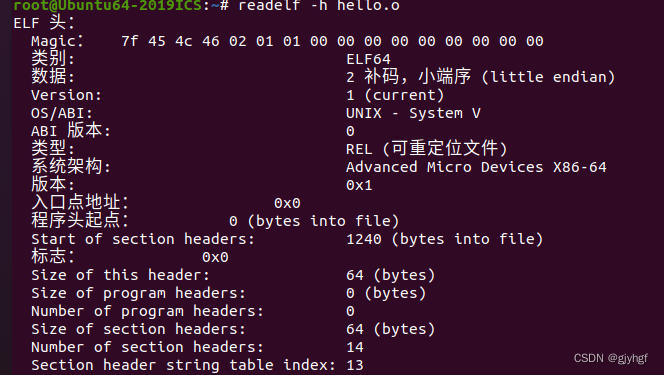Click the 0x1 version value

[x=359, y=185]
